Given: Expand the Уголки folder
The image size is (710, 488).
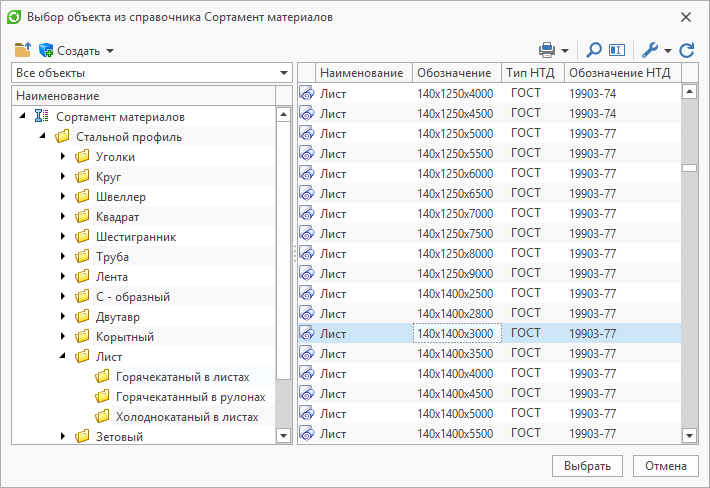Looking at the screenshot, I should [x=63, y=156].
